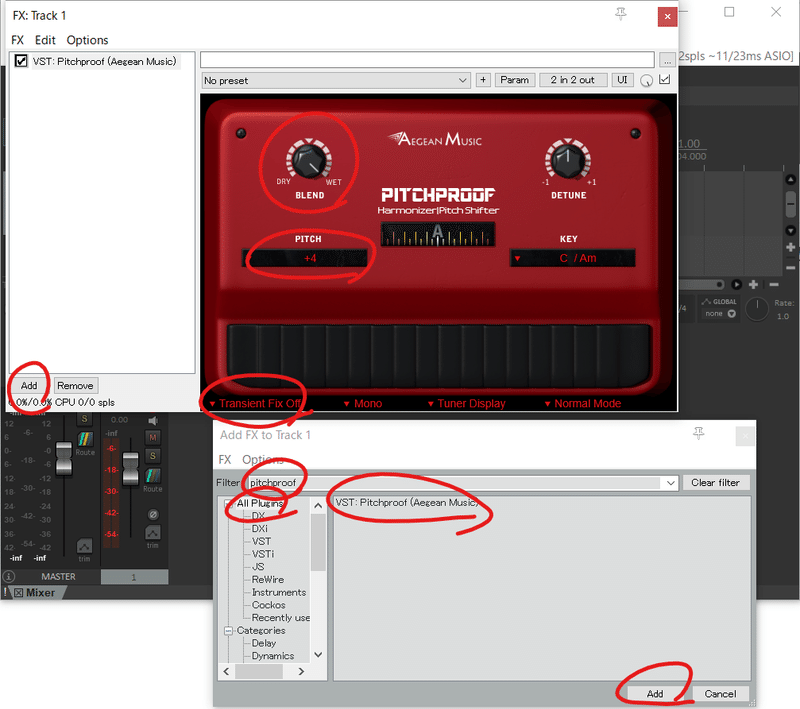Click the vertical zoom in plus icon
This screenshot has height=709, width=800.
[x=791, y=247]
